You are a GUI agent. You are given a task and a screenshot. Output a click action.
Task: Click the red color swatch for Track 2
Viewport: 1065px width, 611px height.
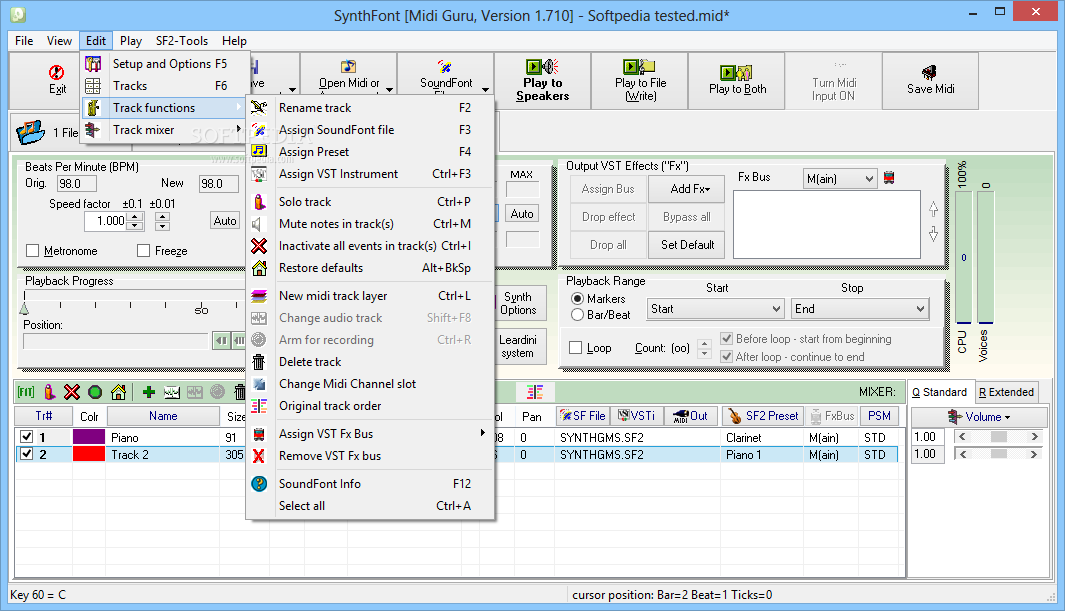click(88, 454)
